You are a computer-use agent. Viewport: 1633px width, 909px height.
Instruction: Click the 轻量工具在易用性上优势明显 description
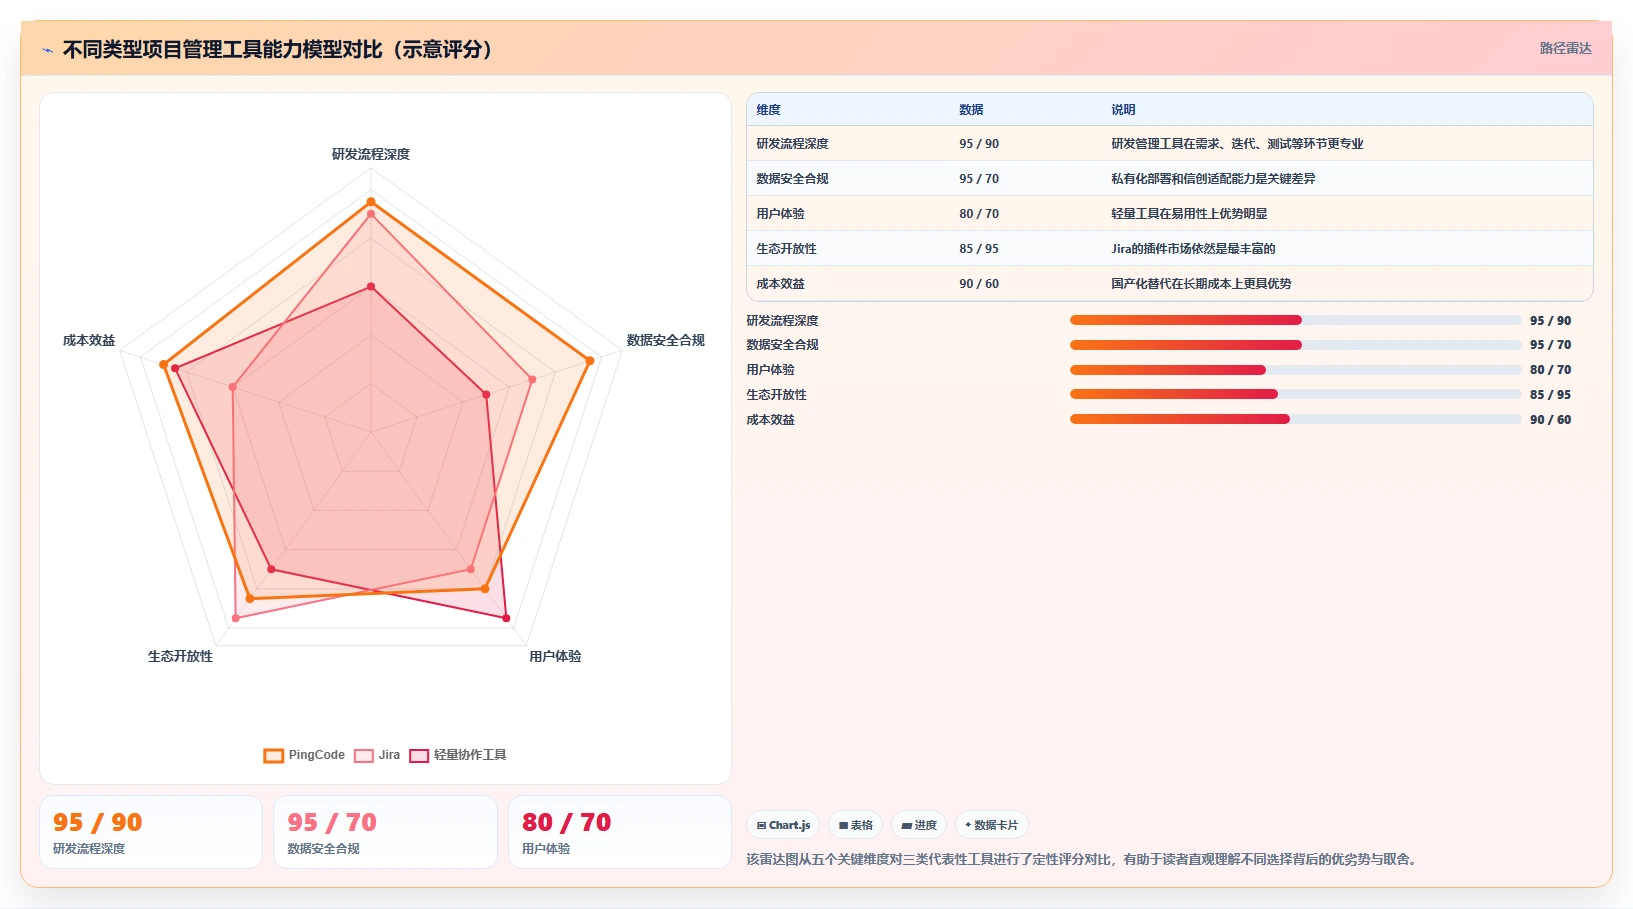pyautogui.click(x=1189, y=214)
